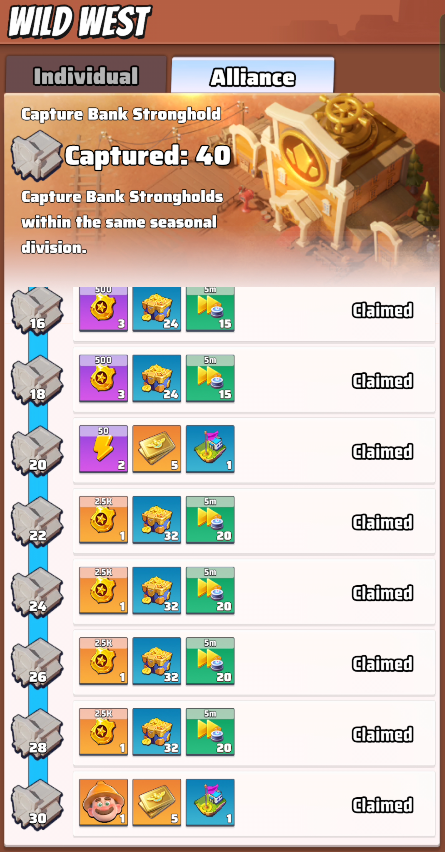Tap the hero portrait reward in tier 30

(103, 803)
